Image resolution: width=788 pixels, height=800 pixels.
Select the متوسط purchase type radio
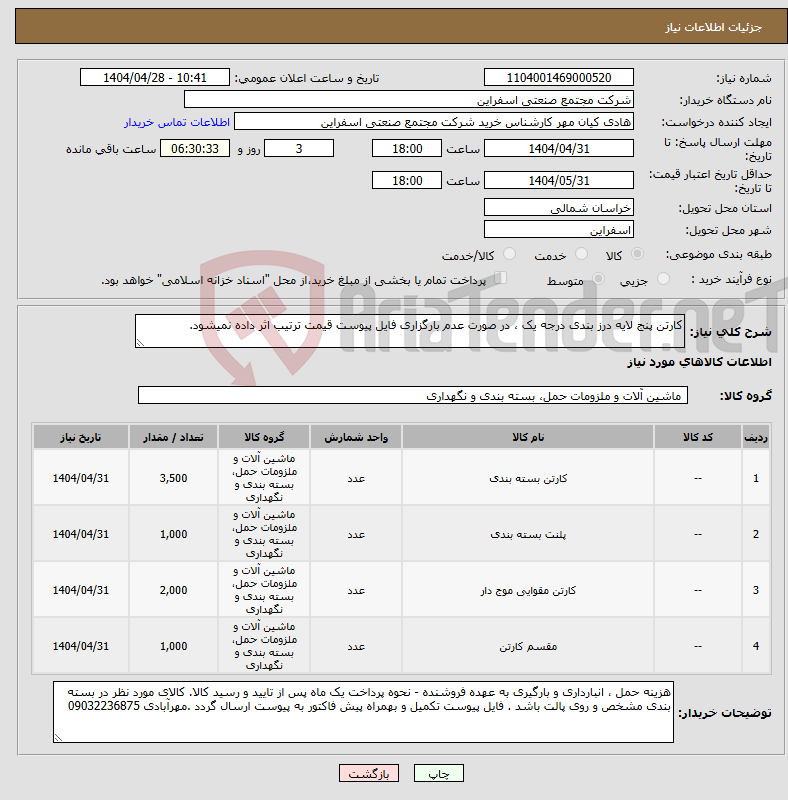(x=598, y=279)
